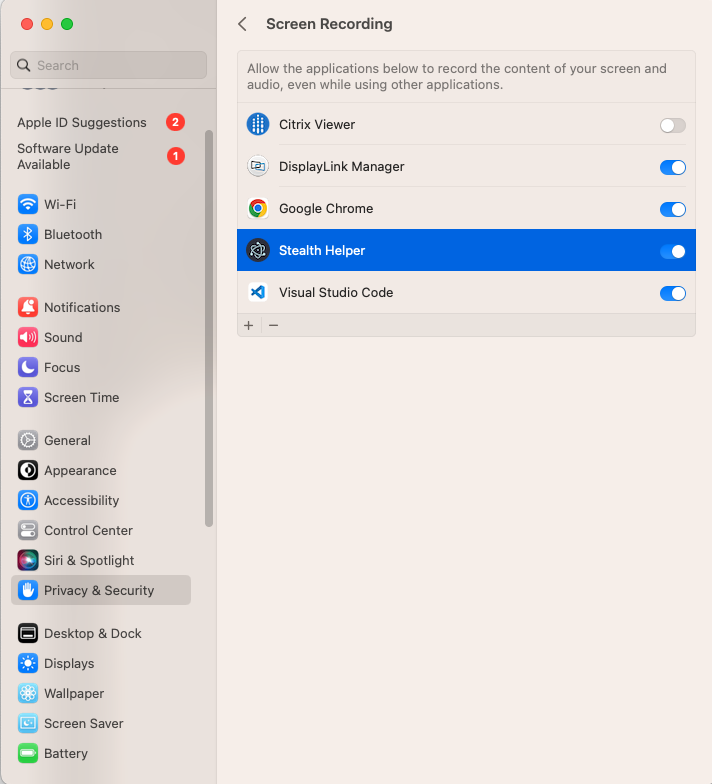Select the Focus settings label
Screen dimensions: 712x784
click(62, 368)
